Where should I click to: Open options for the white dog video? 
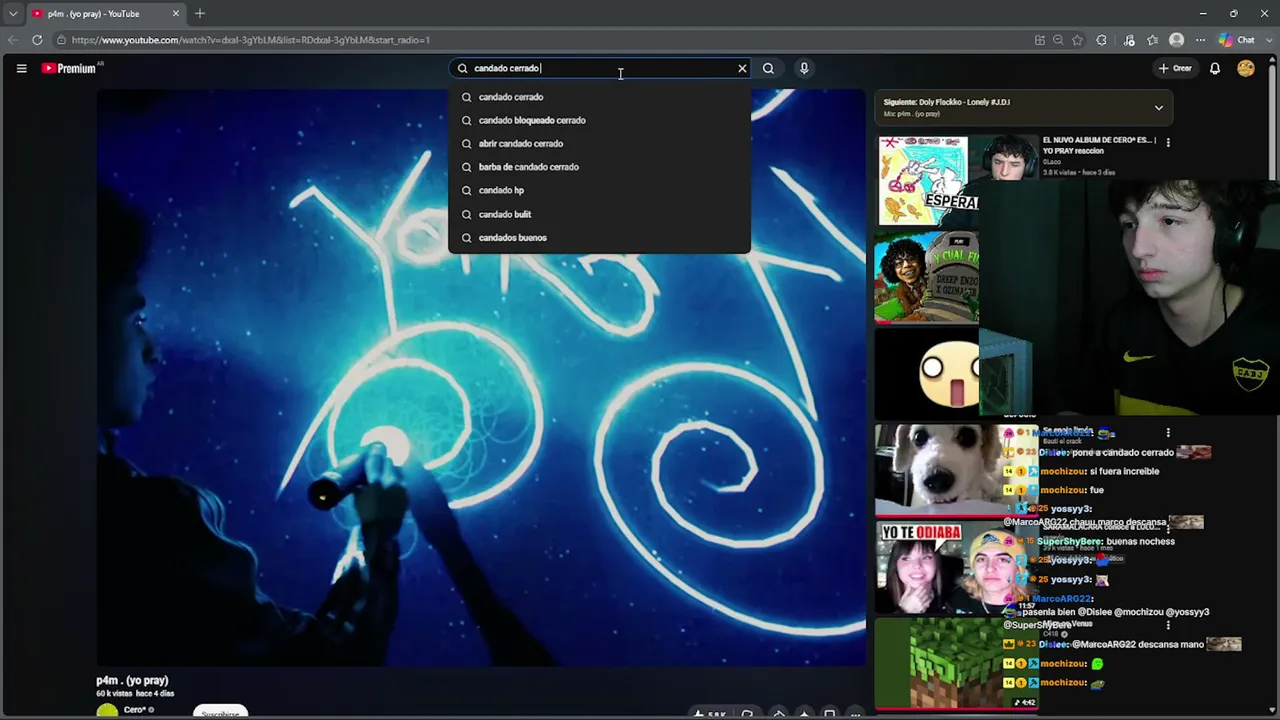[1168, 433]
